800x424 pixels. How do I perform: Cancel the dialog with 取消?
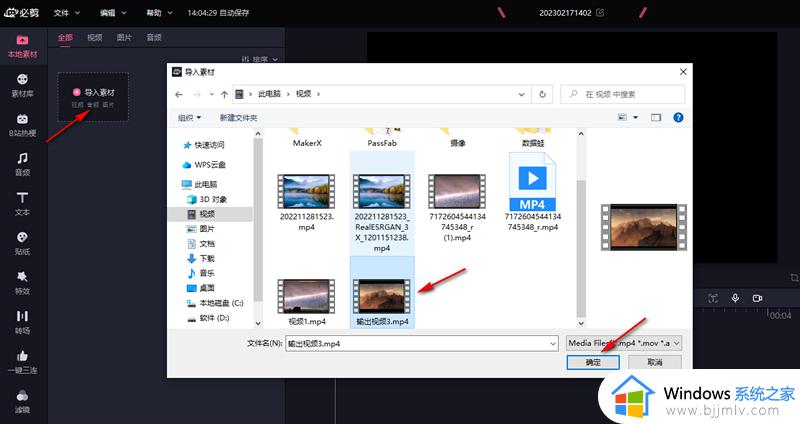tap(655, 362)
